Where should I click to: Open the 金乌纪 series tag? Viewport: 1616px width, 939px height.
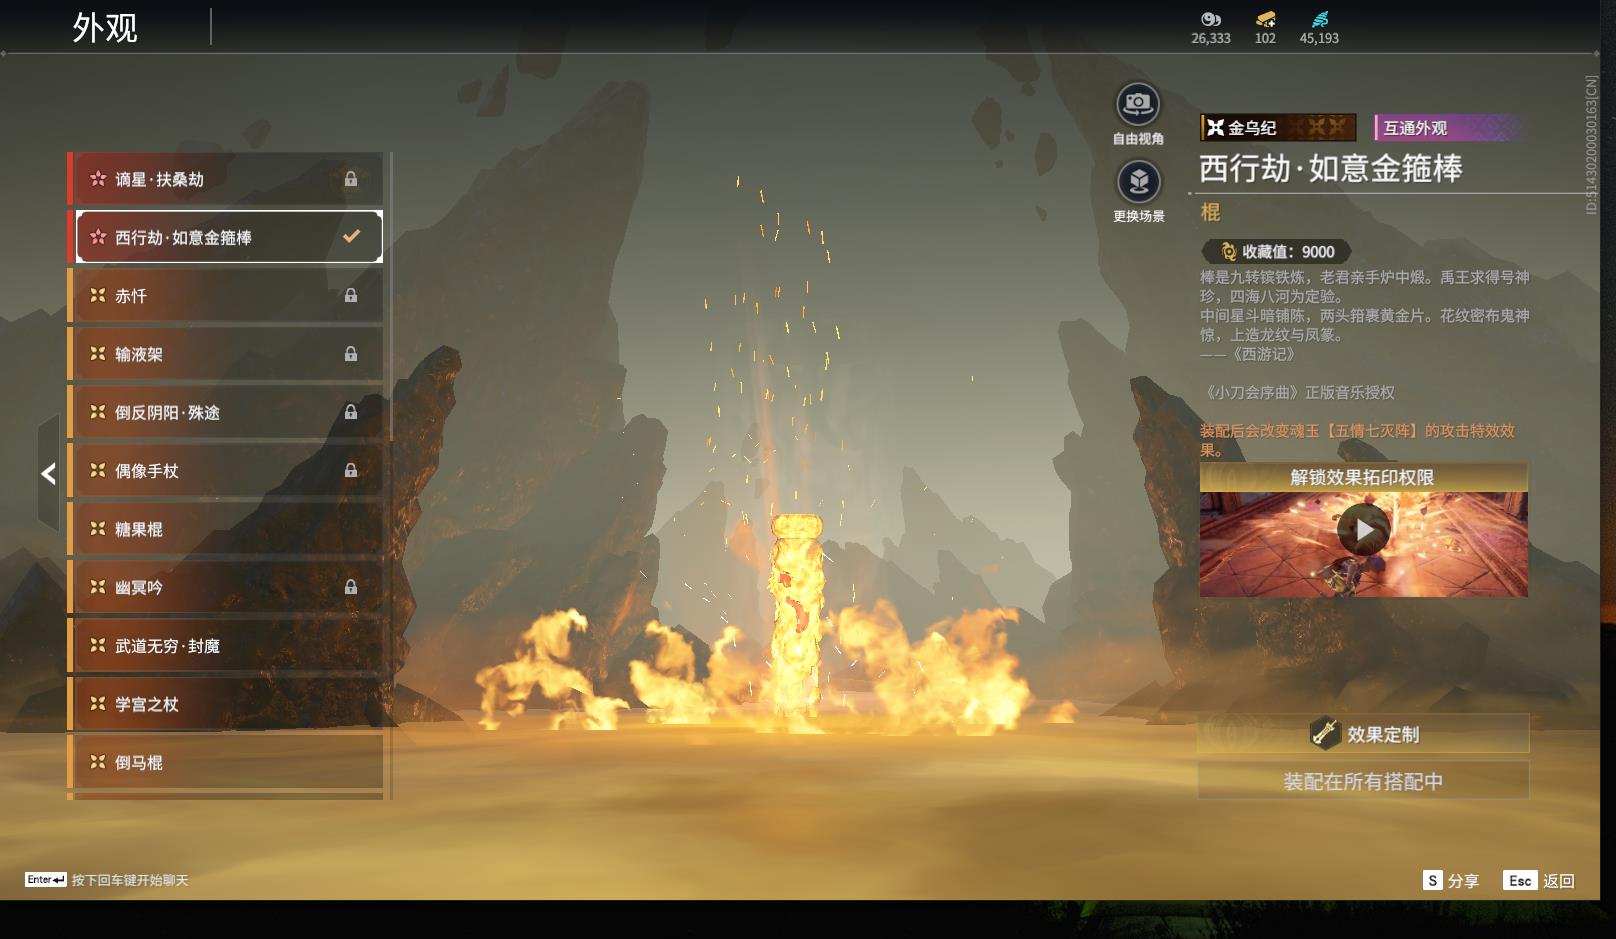(x=1277, y=128)
